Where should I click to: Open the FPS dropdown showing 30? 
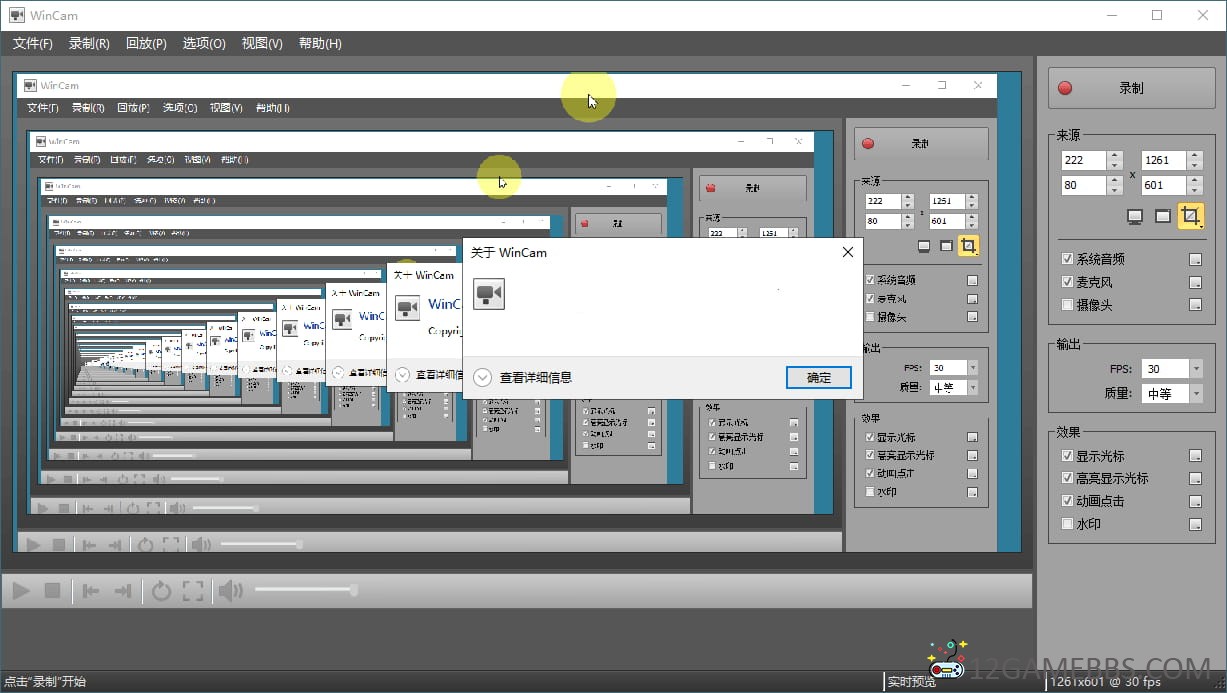coord(1196,369)
